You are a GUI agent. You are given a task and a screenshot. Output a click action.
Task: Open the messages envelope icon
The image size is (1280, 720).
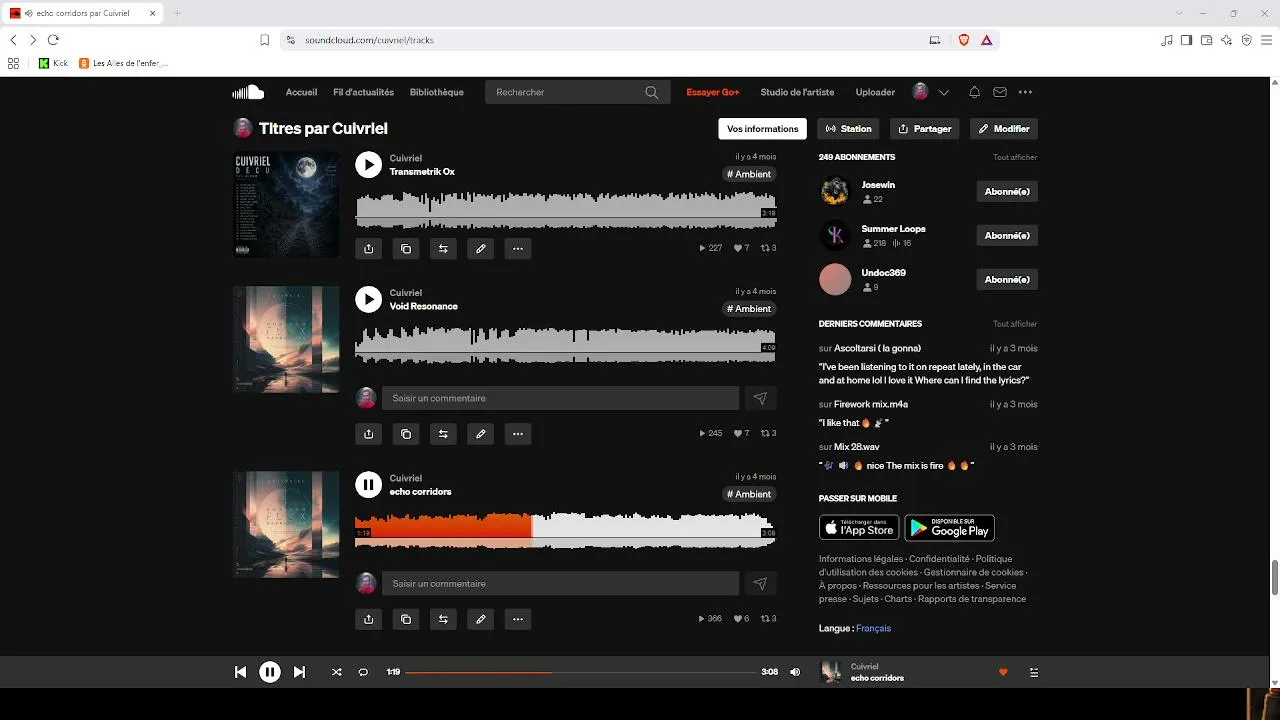(x=1000, y=92)
